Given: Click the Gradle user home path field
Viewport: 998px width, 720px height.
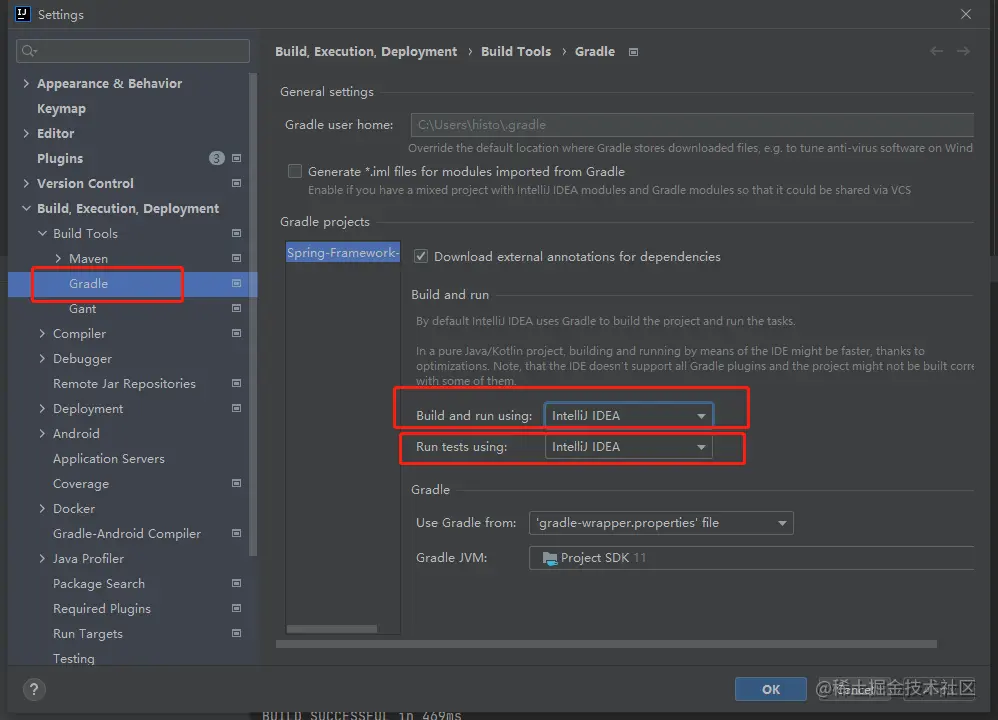Looking at the screenshot, I should coord(692,125).
